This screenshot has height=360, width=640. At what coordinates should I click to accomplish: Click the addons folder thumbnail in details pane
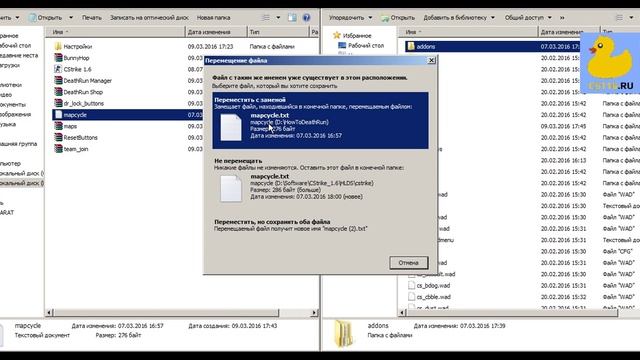pos(343,333)
